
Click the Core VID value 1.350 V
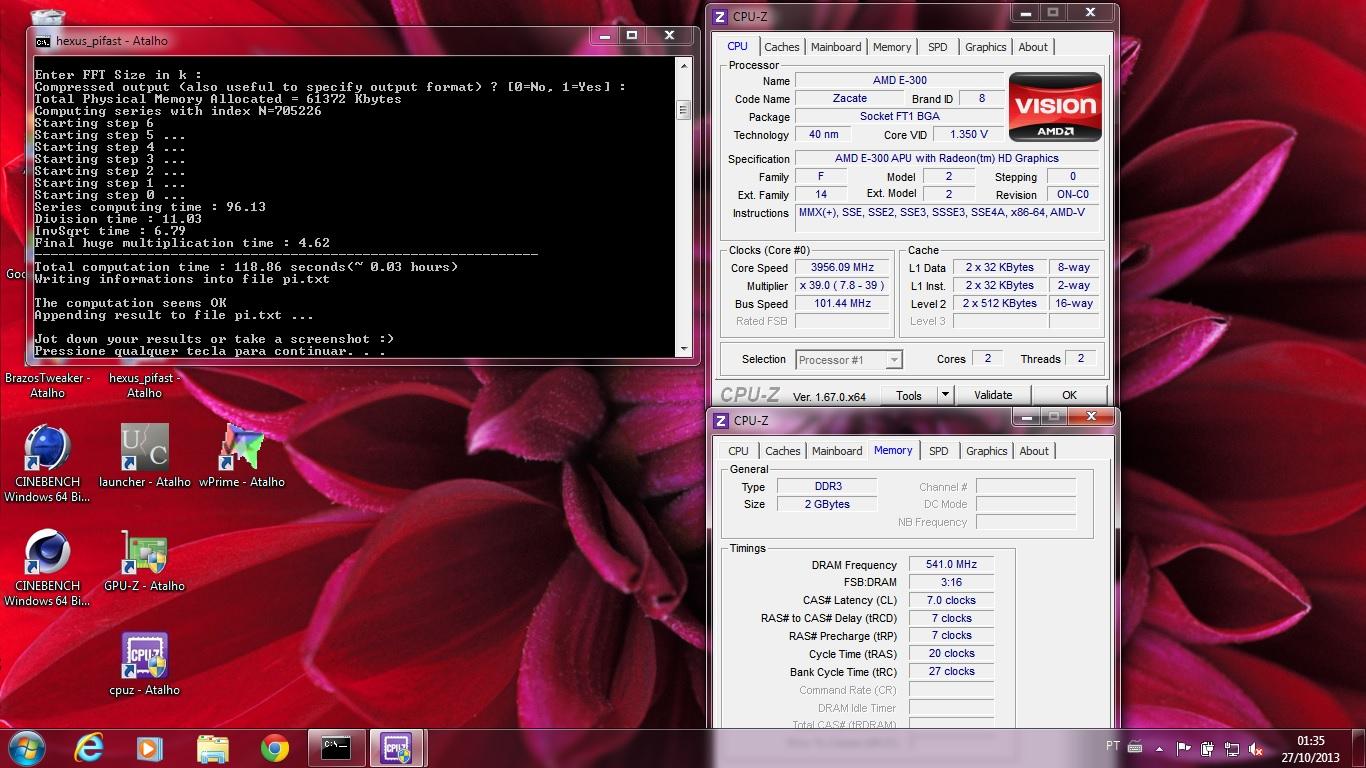(x=968, y=134)
